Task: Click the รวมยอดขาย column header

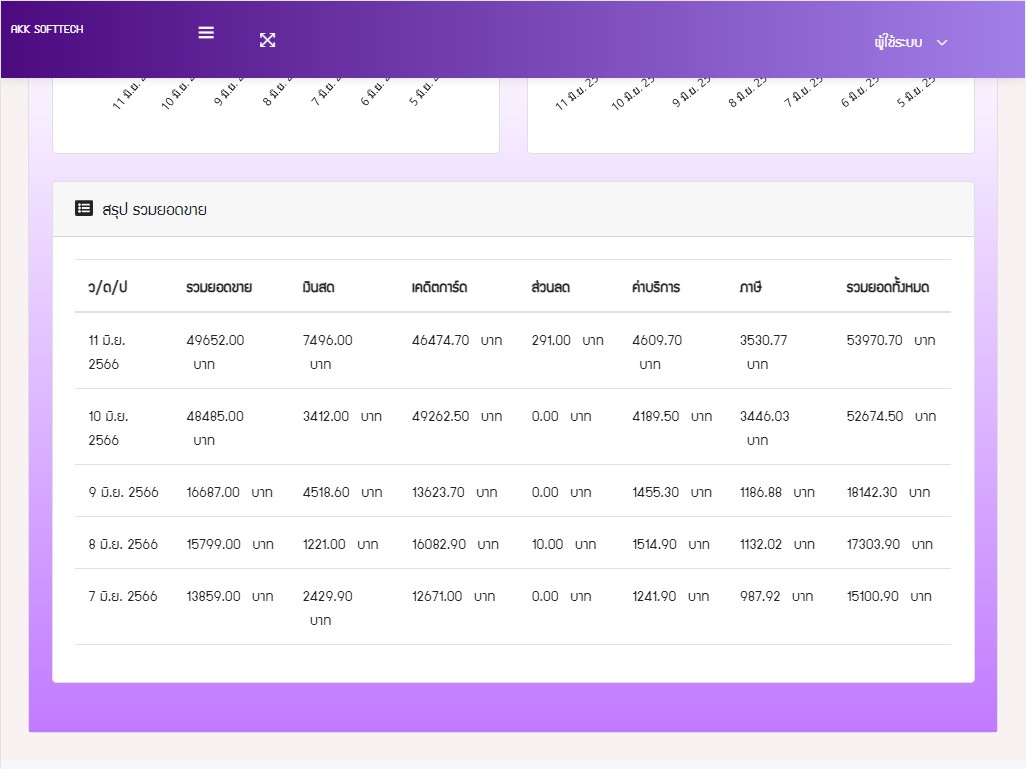Action: (219, 287)
